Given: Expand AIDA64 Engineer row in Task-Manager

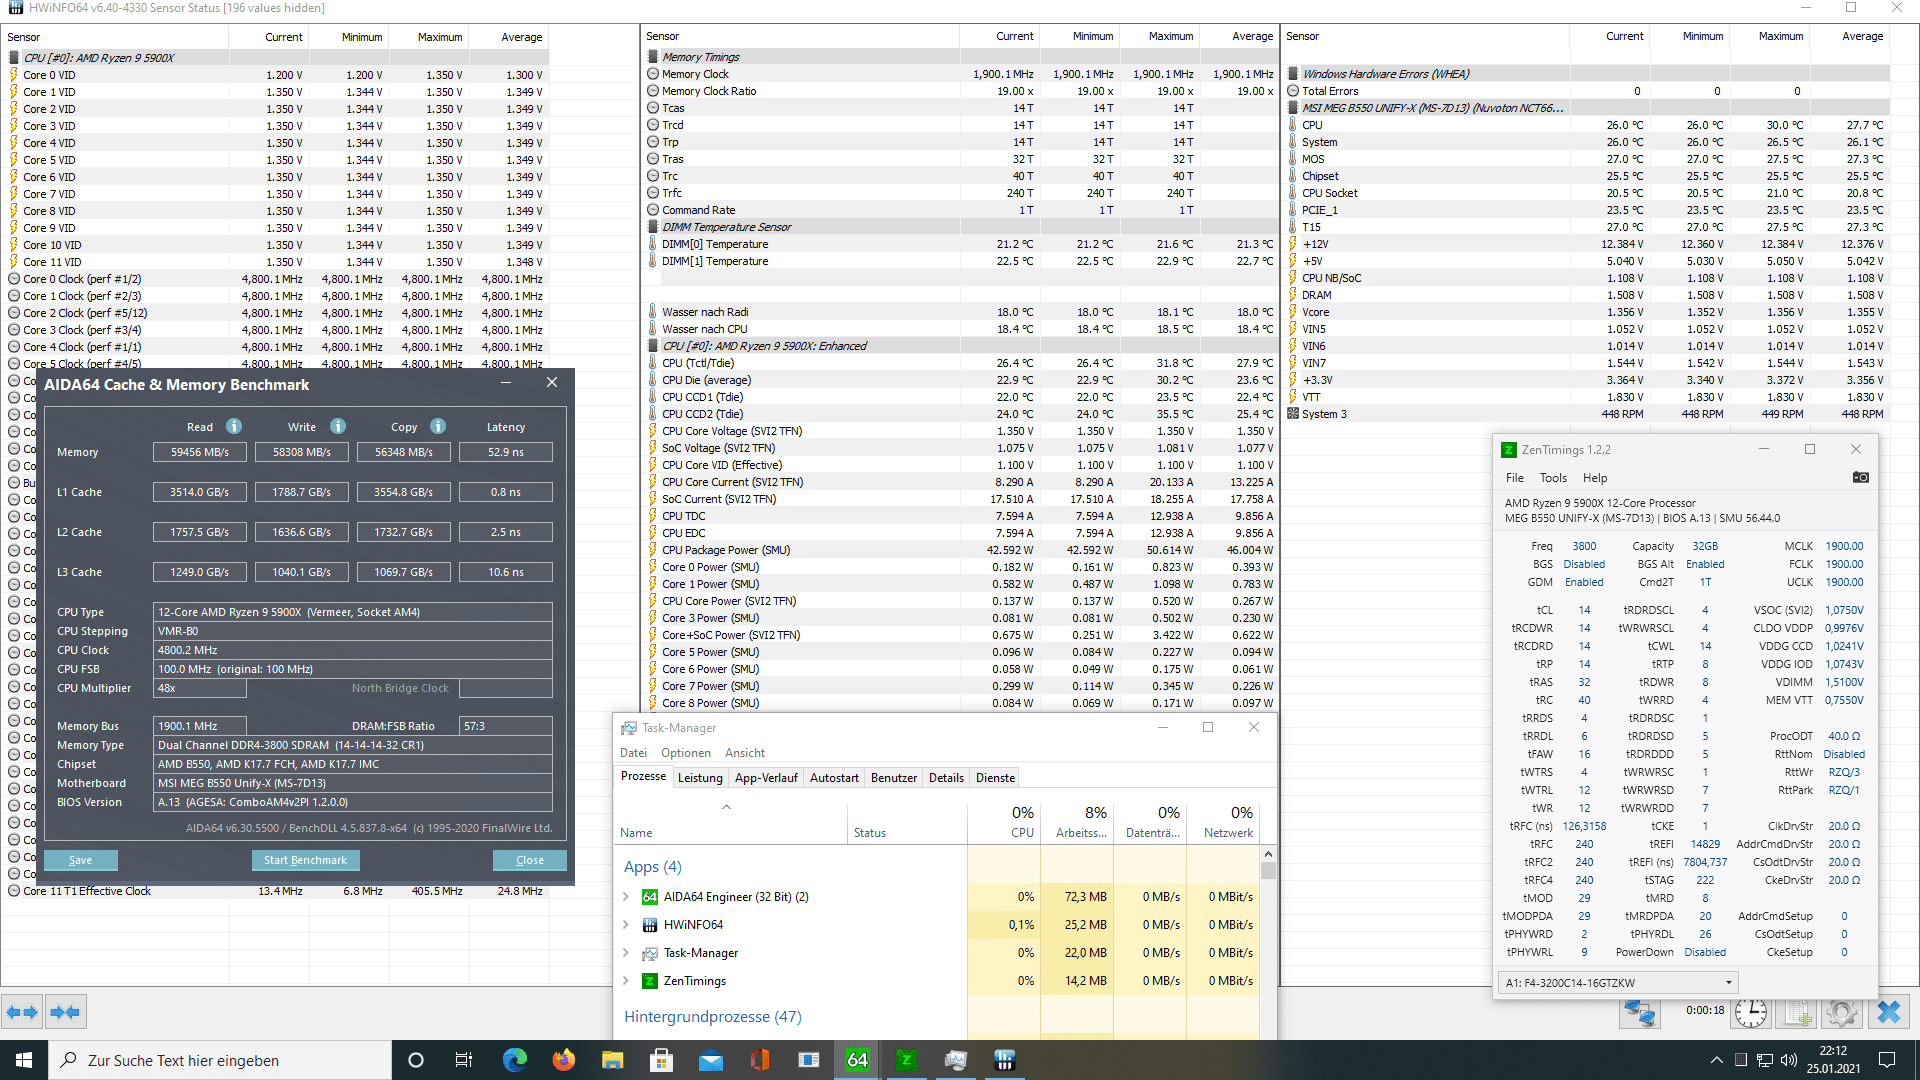Looking at the screenshot, I should [626, 897].
